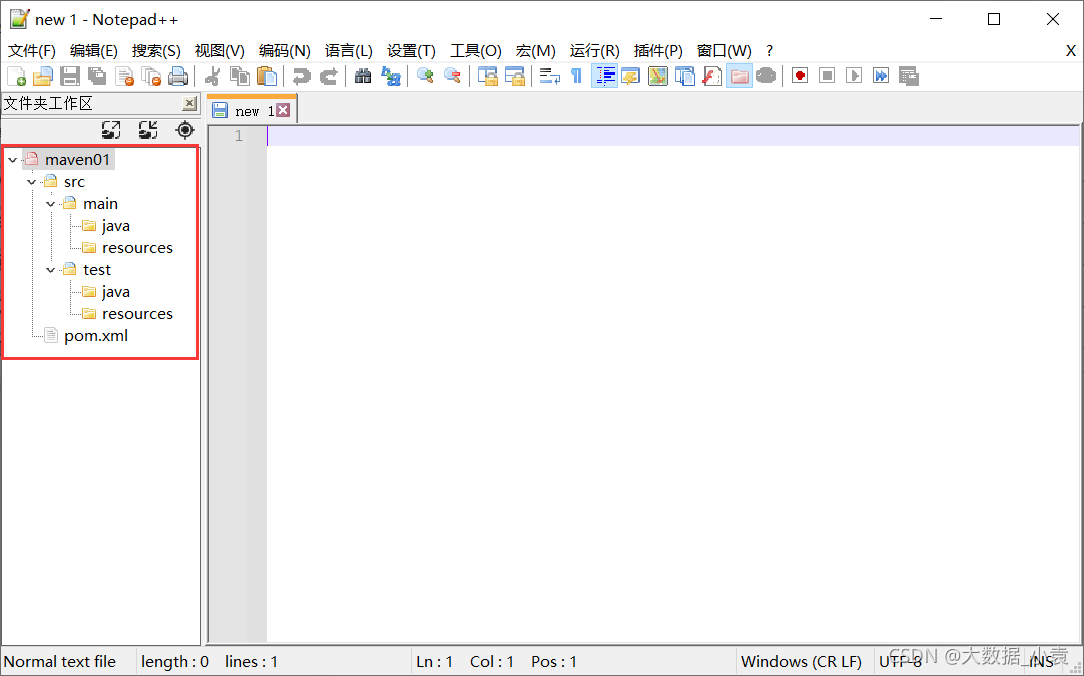Open the Replace toolbar icon
Screen dimensions: 1084x676
click(x=391, y=76)
